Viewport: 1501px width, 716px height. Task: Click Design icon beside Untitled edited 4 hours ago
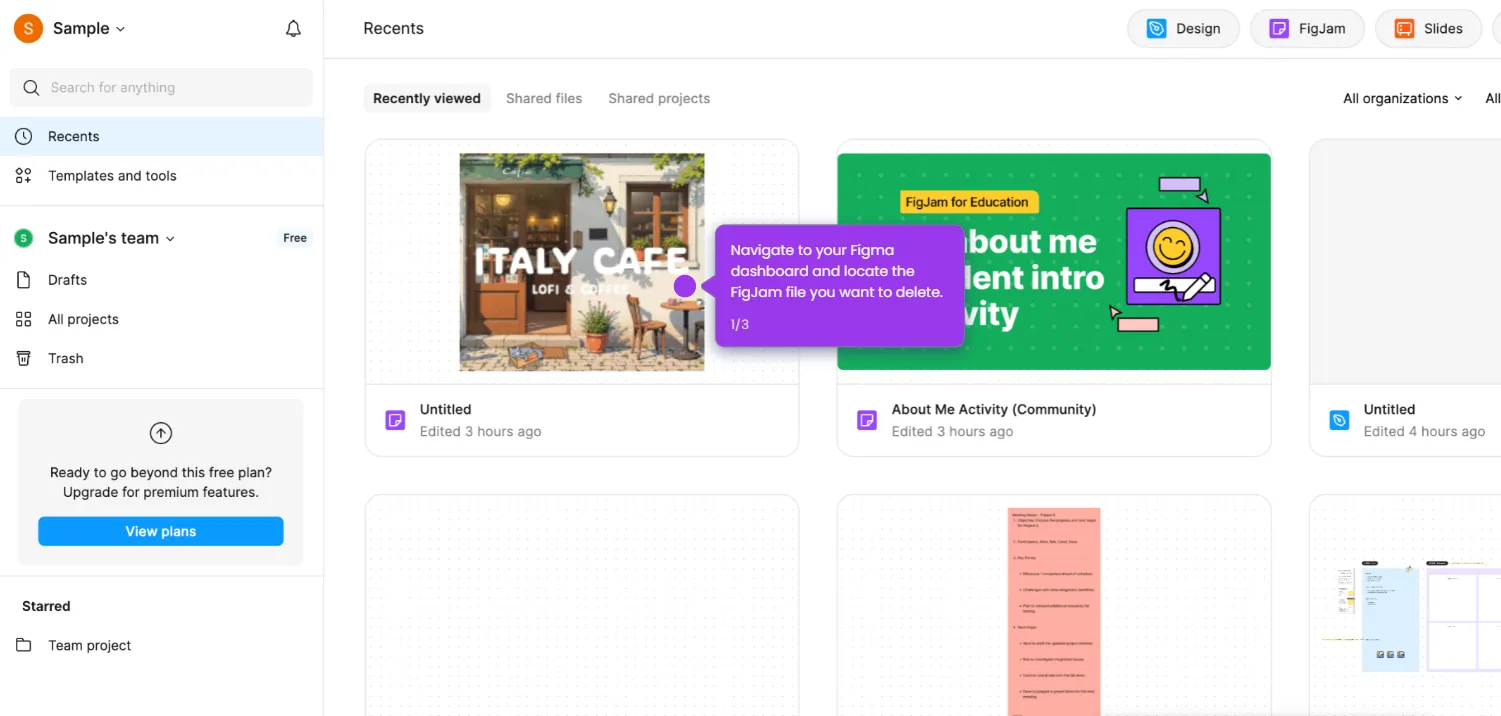(x=1339, y=420)
